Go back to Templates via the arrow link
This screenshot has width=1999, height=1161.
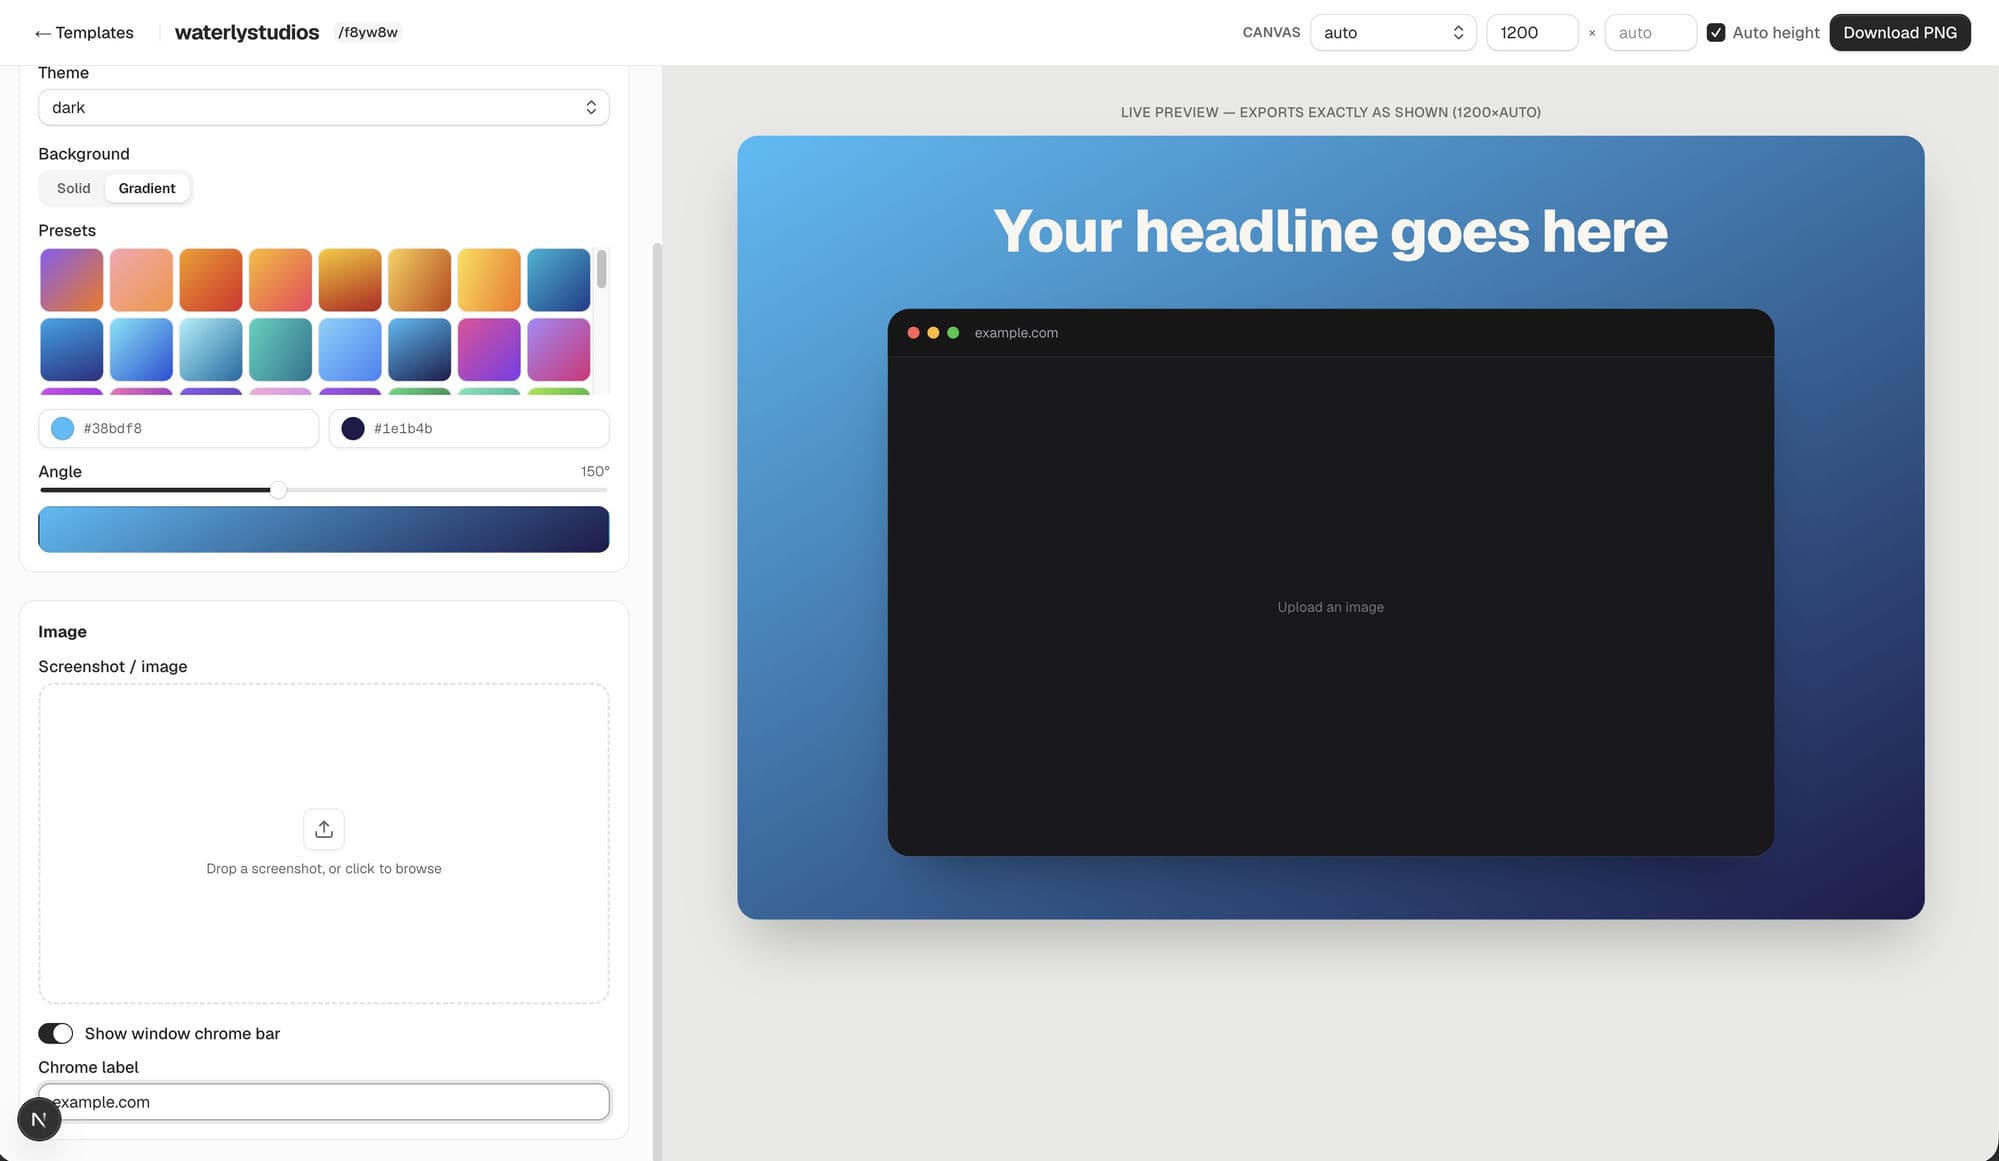84,33
